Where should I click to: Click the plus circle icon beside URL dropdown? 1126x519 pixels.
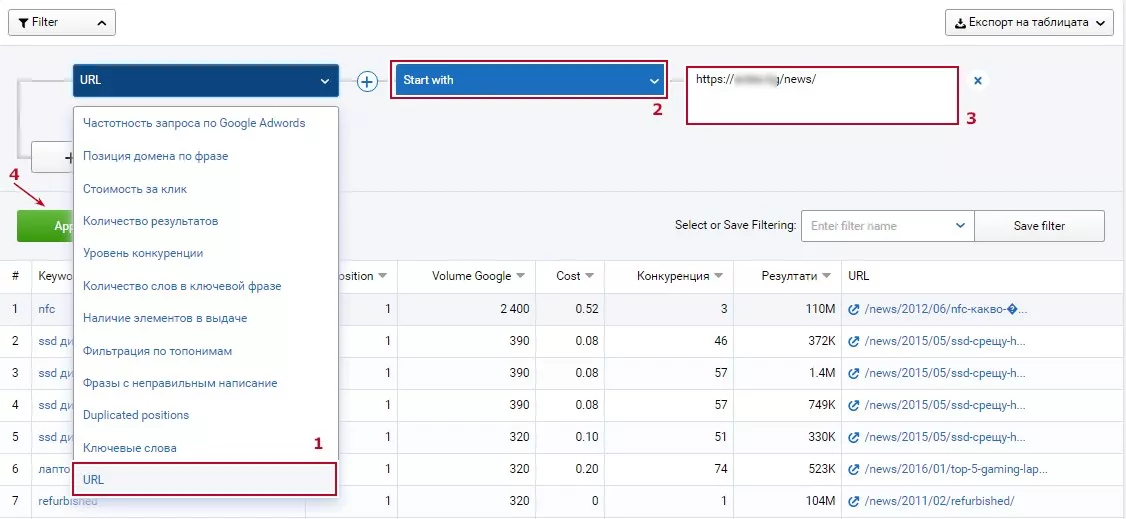(x=367, y=81)
